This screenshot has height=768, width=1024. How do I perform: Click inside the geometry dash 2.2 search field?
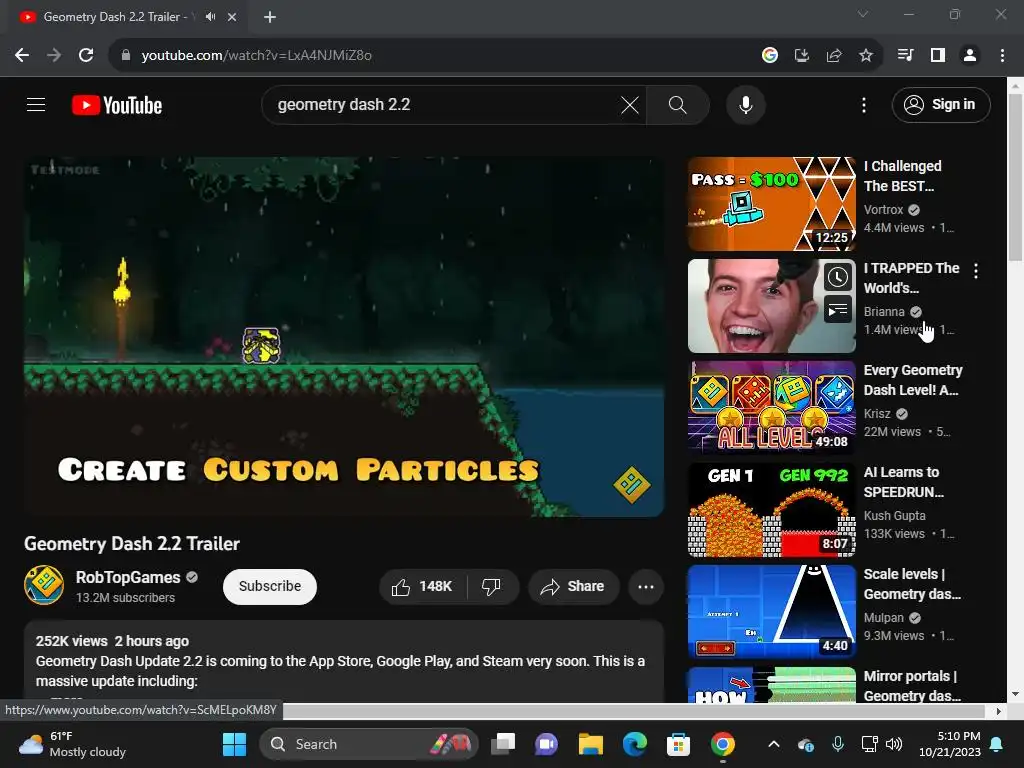(x=444, y=104)
